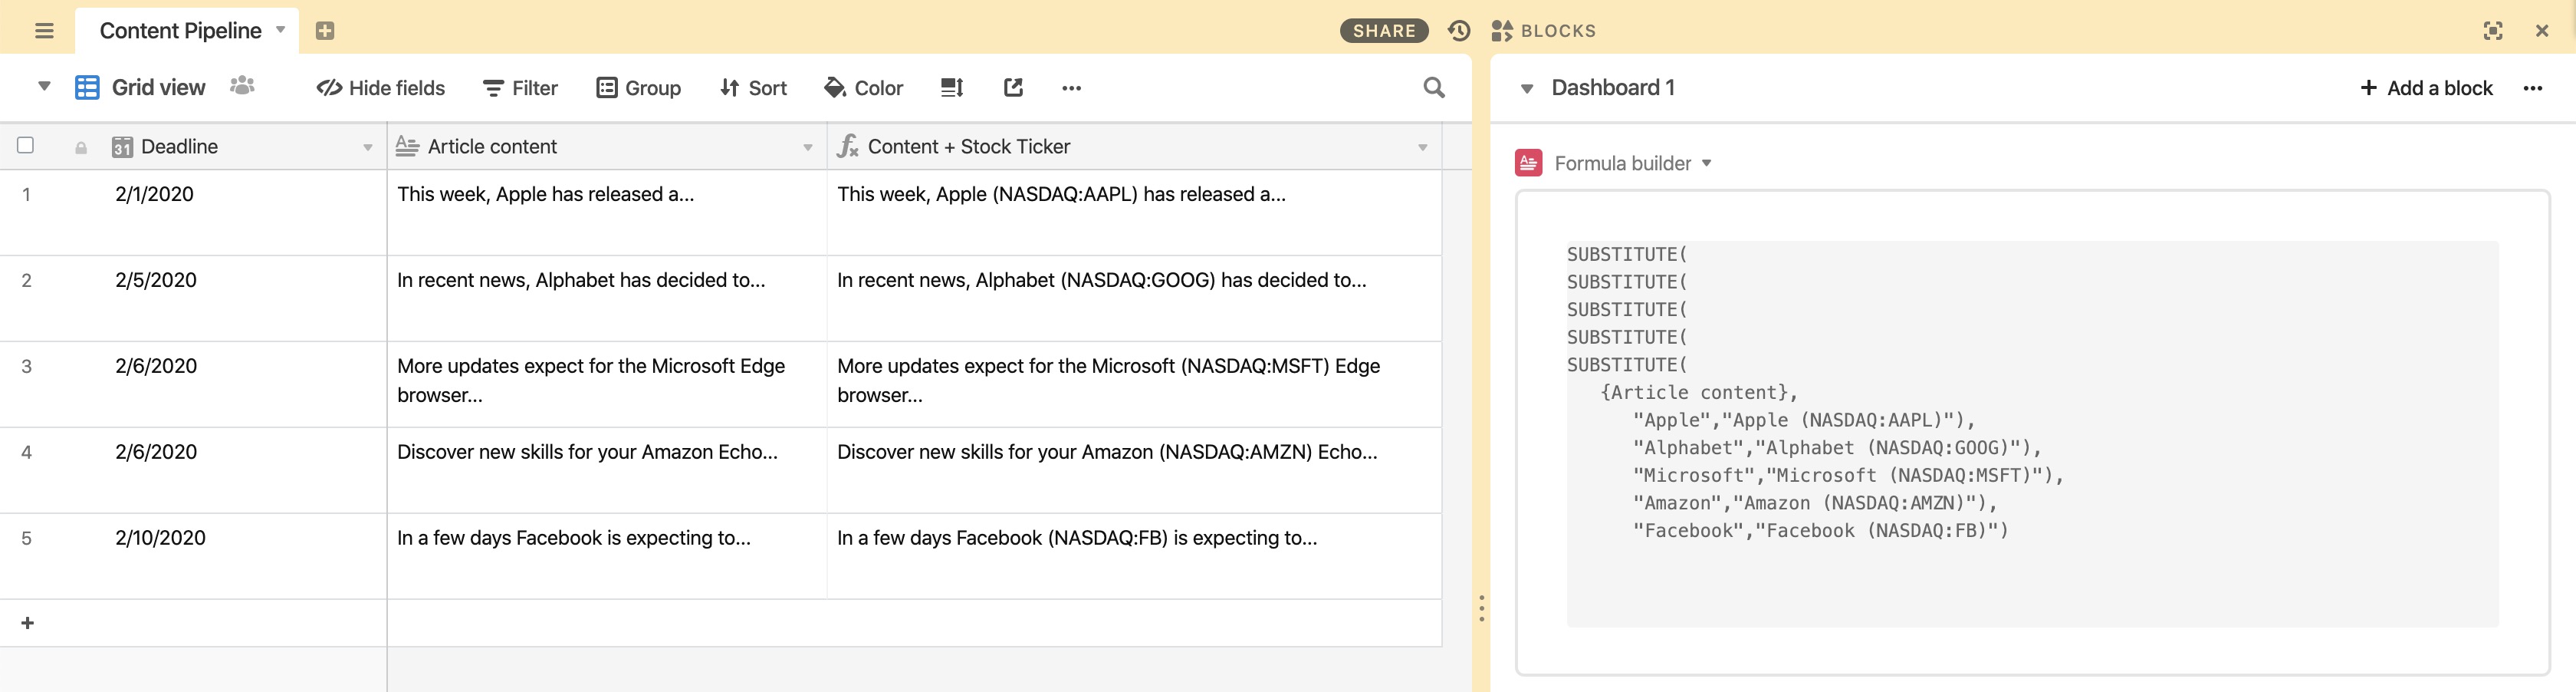Share view with export icon
Viewport: 2576px width, 692px height.
click(x=1013, y=88)
